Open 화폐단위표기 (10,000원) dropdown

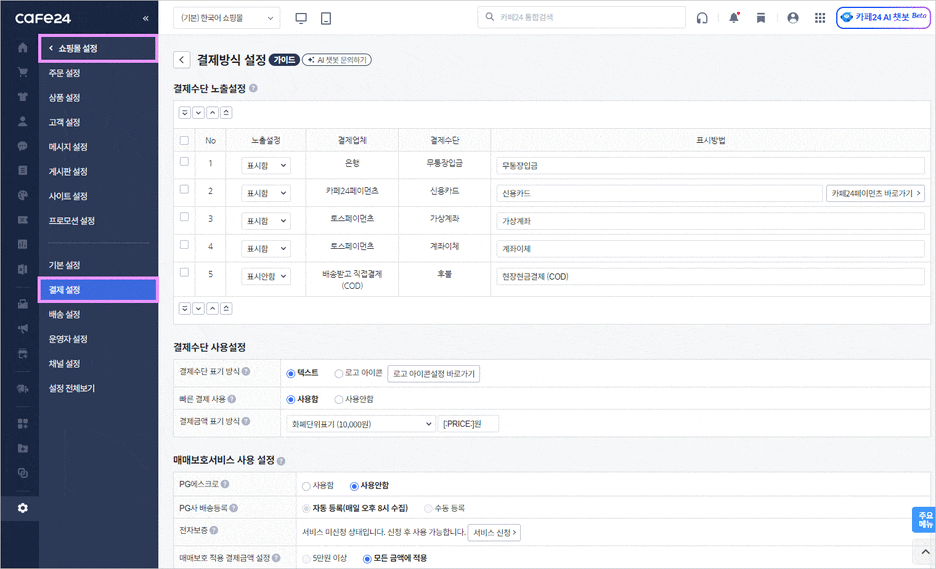pyautogui.click(x=361, y=424)
